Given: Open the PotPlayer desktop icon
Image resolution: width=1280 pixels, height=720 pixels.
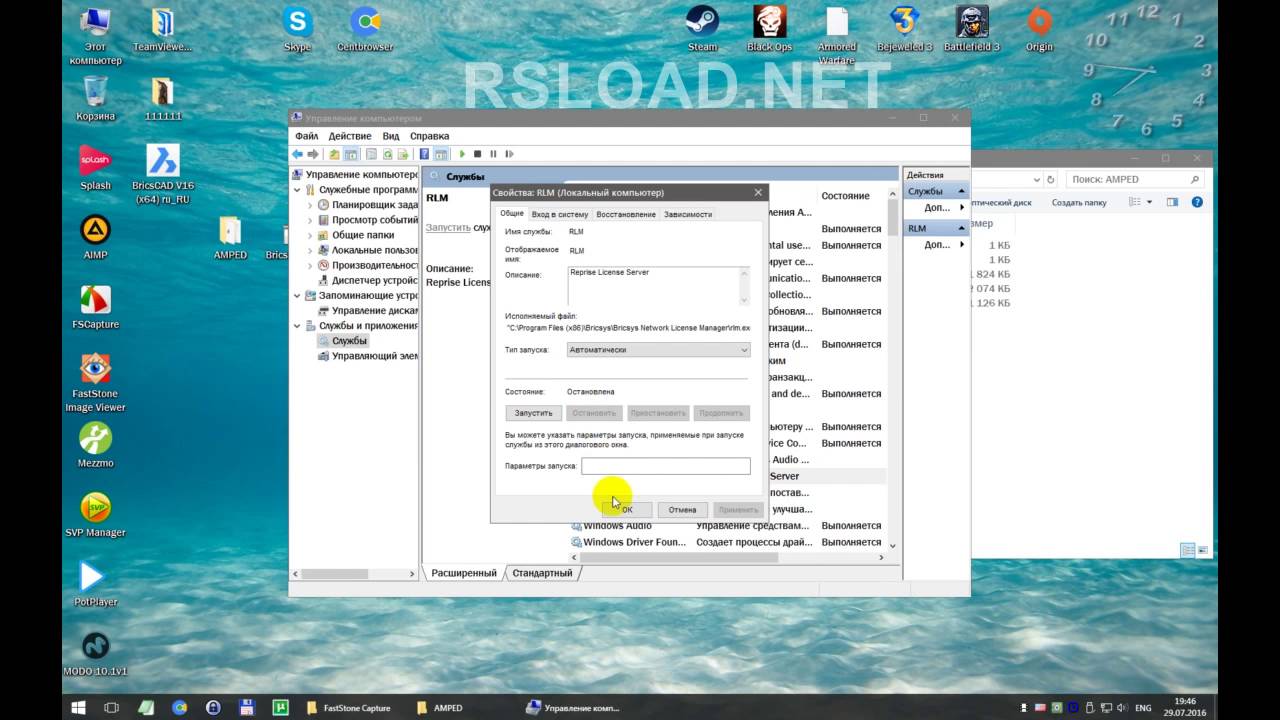Looking at the screenshot, I should 95,584.
